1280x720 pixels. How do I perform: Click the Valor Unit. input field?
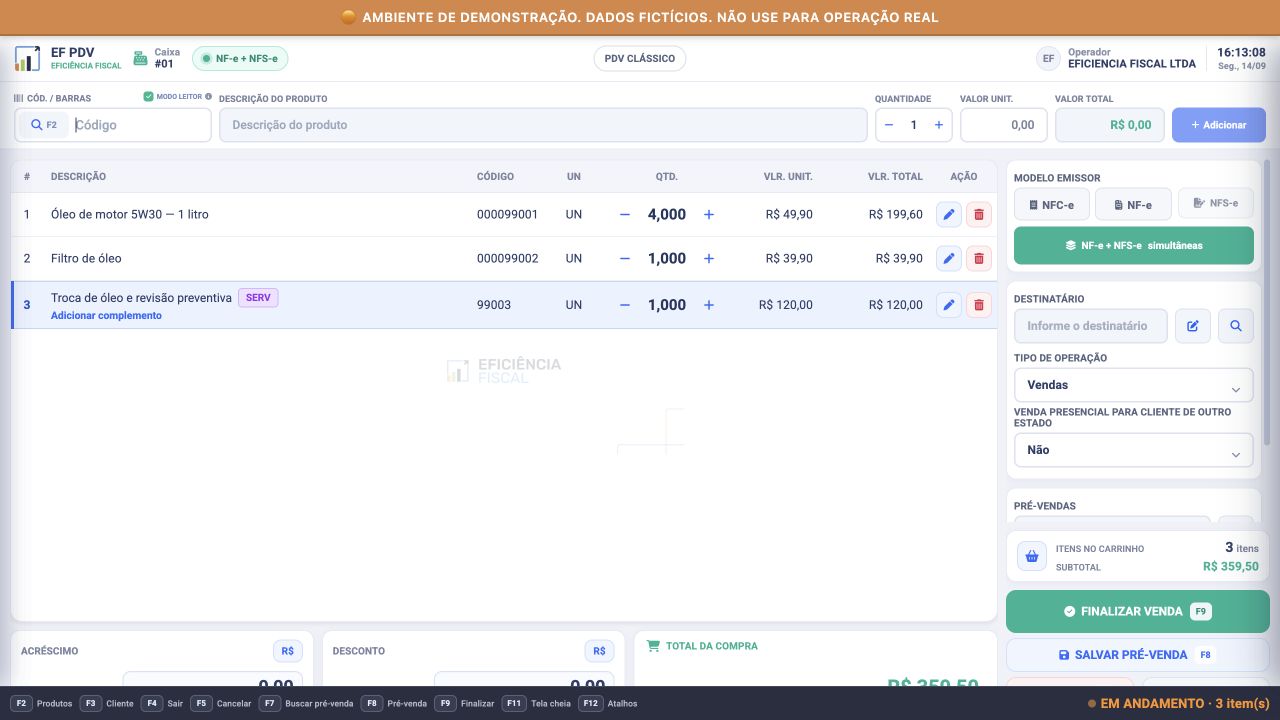coord(1004,125)
